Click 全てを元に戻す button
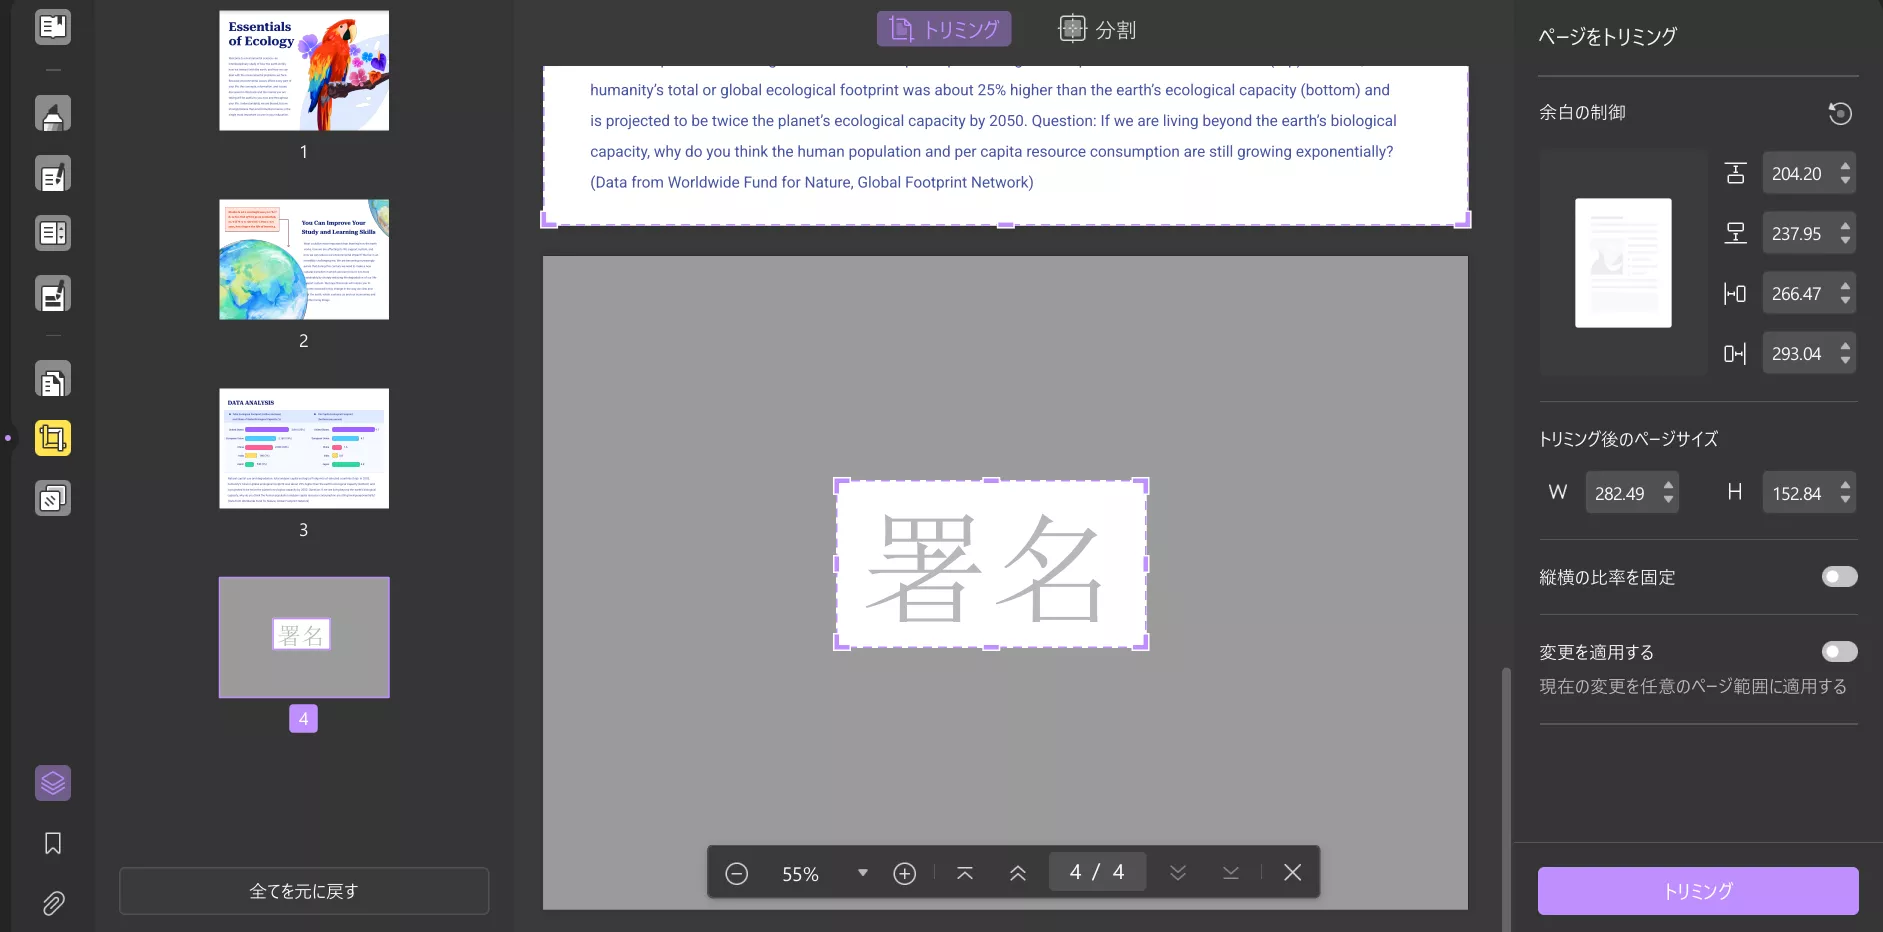The height and width of the screenshot is (932, 1883). (304, 891)
